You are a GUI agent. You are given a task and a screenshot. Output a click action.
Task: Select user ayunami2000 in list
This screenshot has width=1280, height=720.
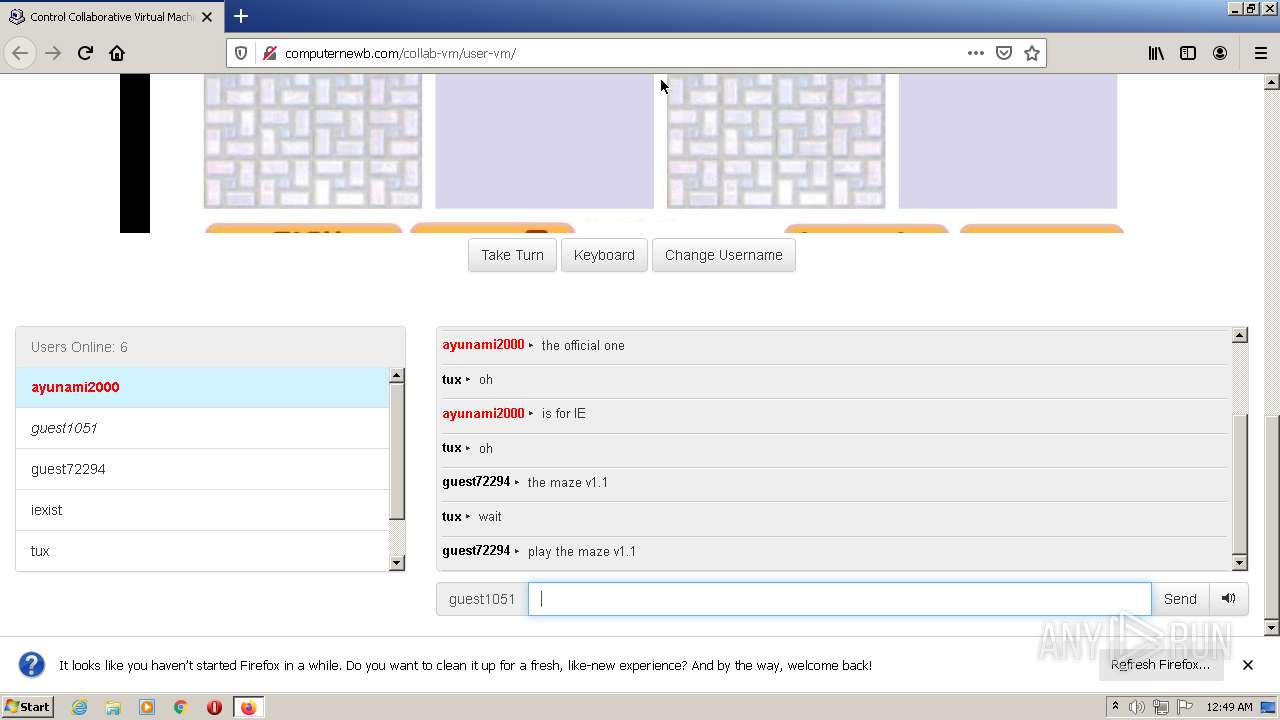click(x=202, y=387)
